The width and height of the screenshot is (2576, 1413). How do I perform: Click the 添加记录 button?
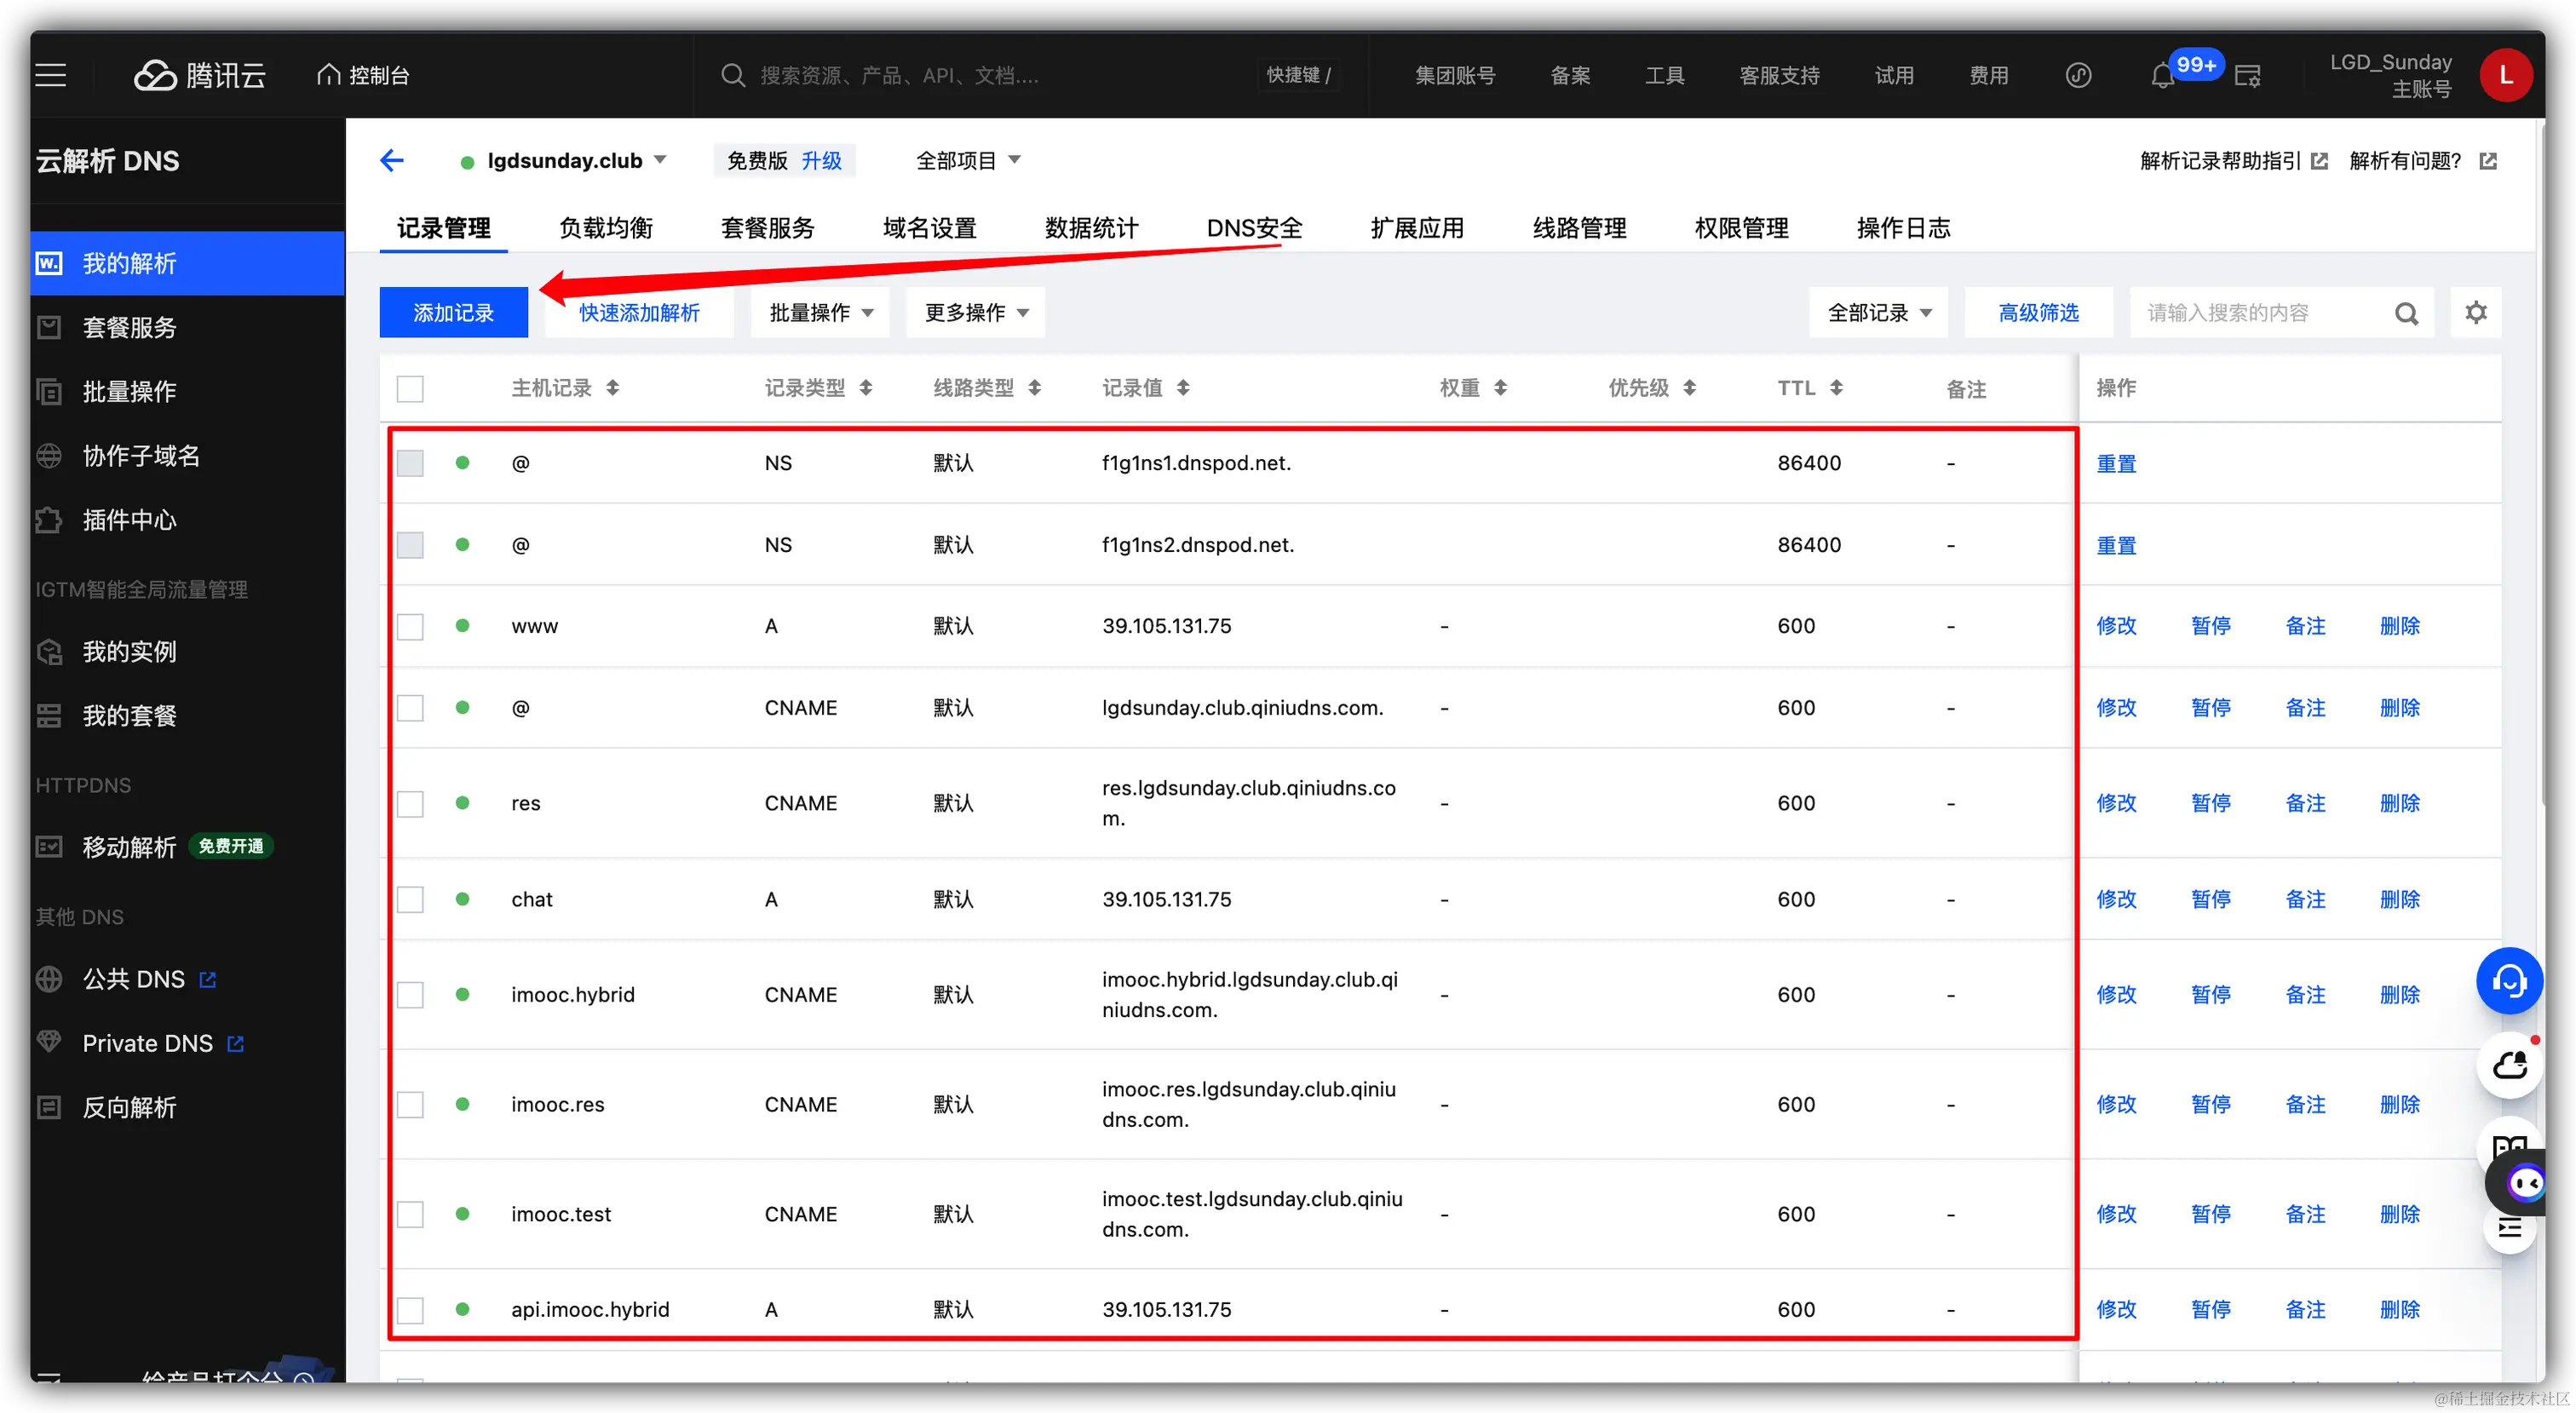453,313
